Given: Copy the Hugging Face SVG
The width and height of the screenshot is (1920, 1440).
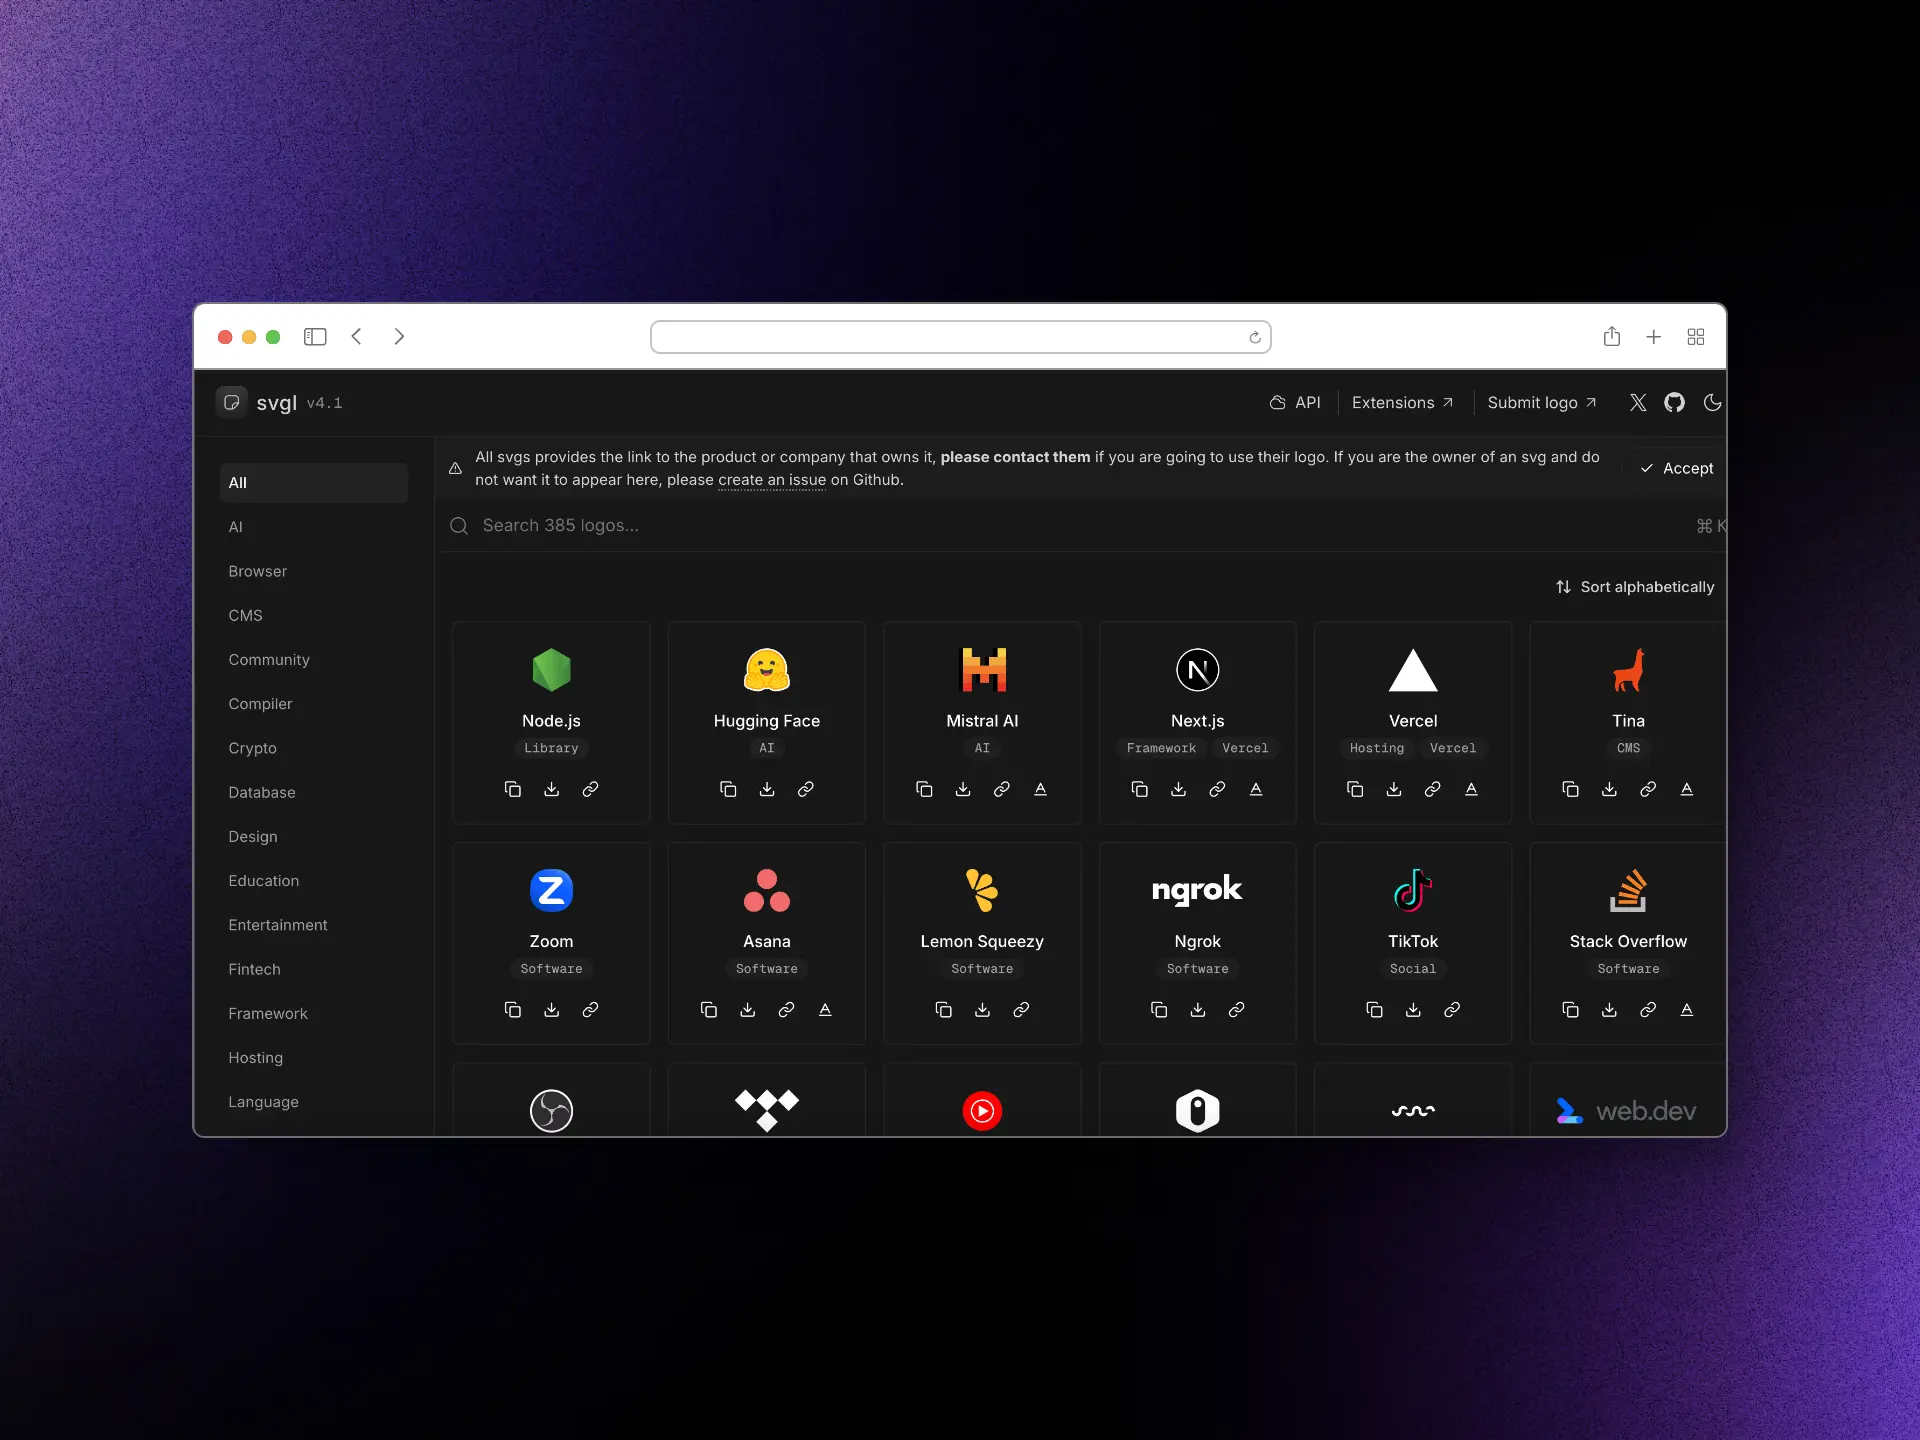Looking at the screenshot, I should click(728, 789).
